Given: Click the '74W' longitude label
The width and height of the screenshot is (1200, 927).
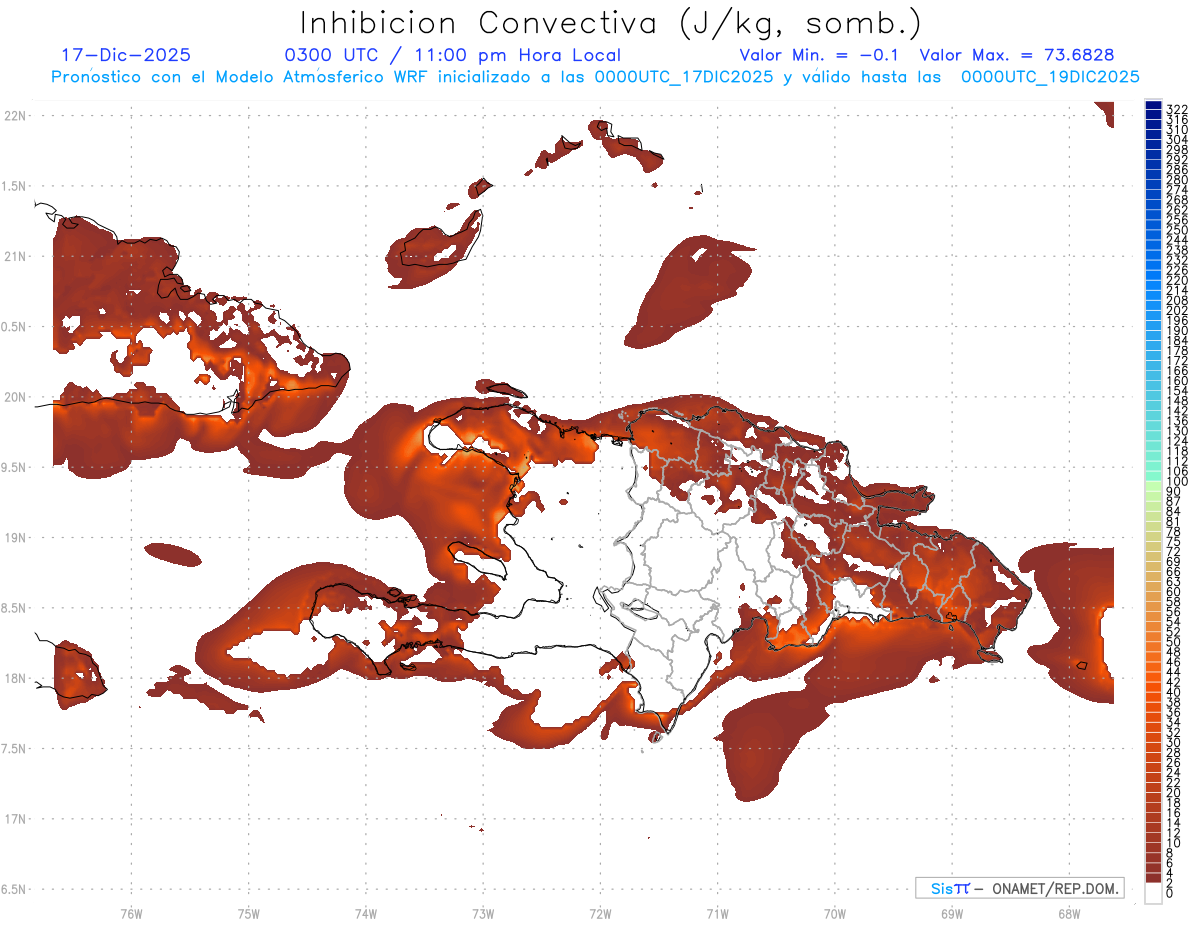Looking at the screenshot, I should (x=365, y=913).
